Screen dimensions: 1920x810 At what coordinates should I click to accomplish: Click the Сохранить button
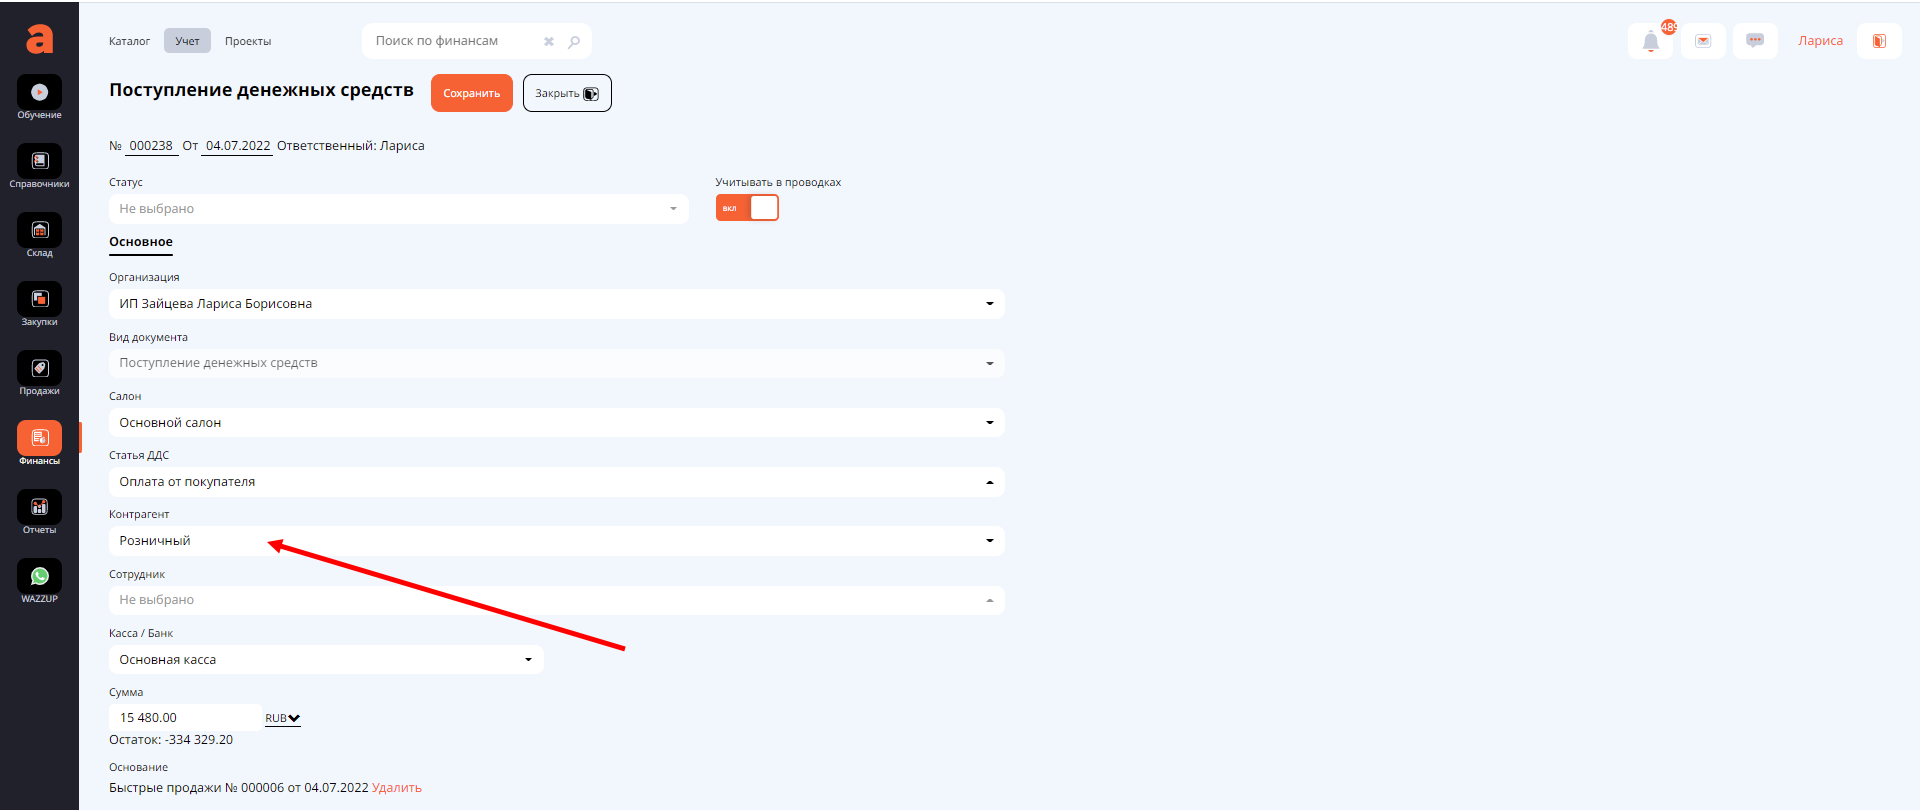[471, 93]
